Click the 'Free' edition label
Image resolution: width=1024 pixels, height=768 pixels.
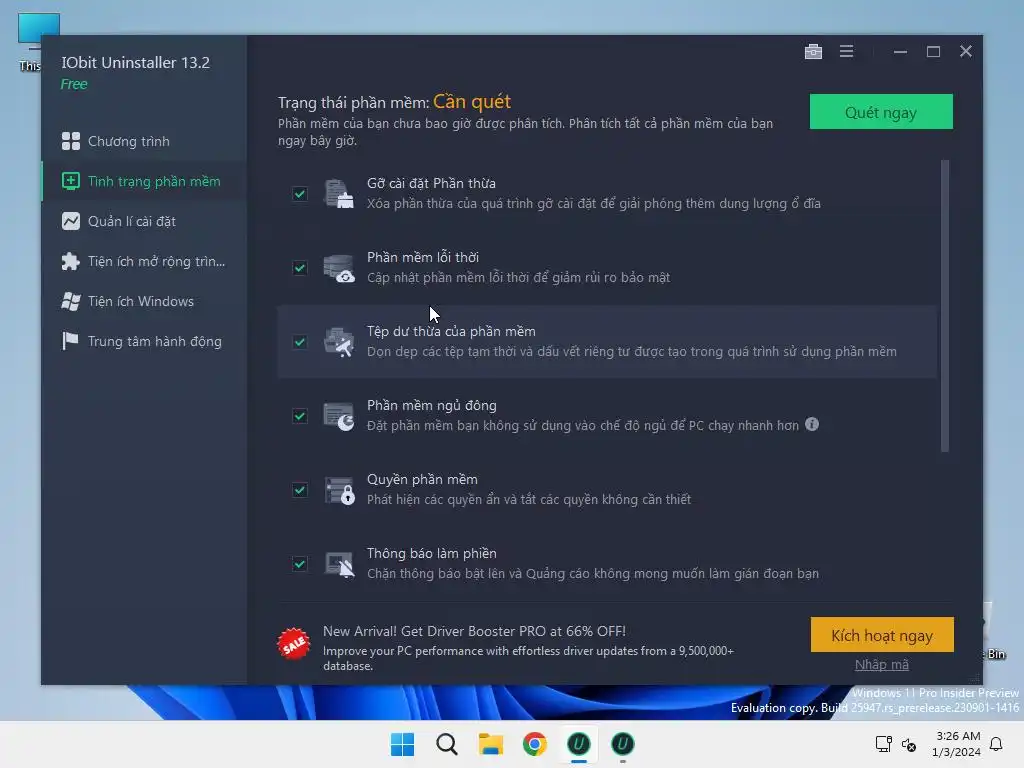74,84
